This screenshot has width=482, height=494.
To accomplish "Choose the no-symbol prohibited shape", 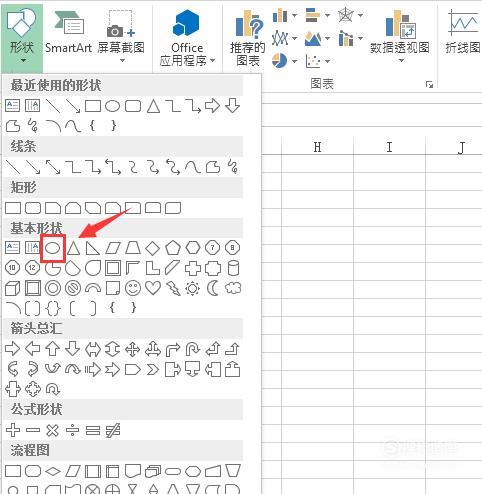I will coord(73,288).
